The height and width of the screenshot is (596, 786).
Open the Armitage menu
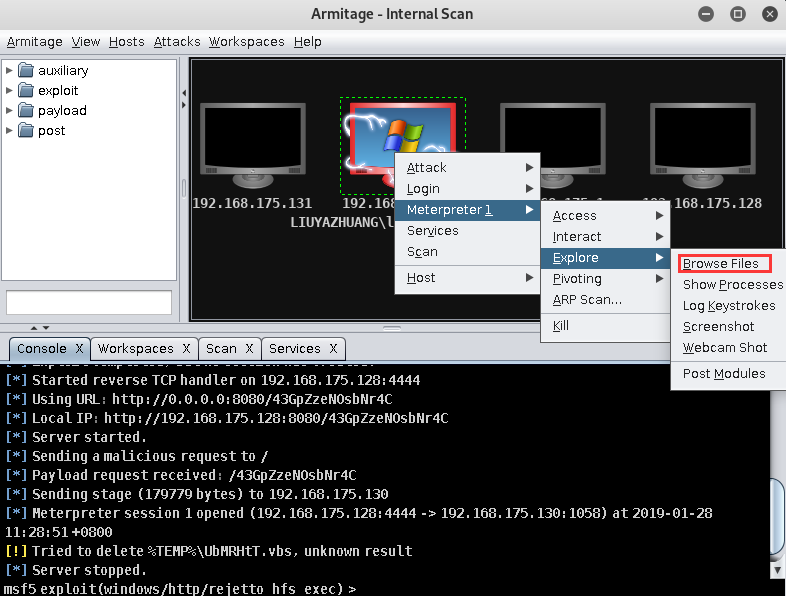tap(35, 42)
